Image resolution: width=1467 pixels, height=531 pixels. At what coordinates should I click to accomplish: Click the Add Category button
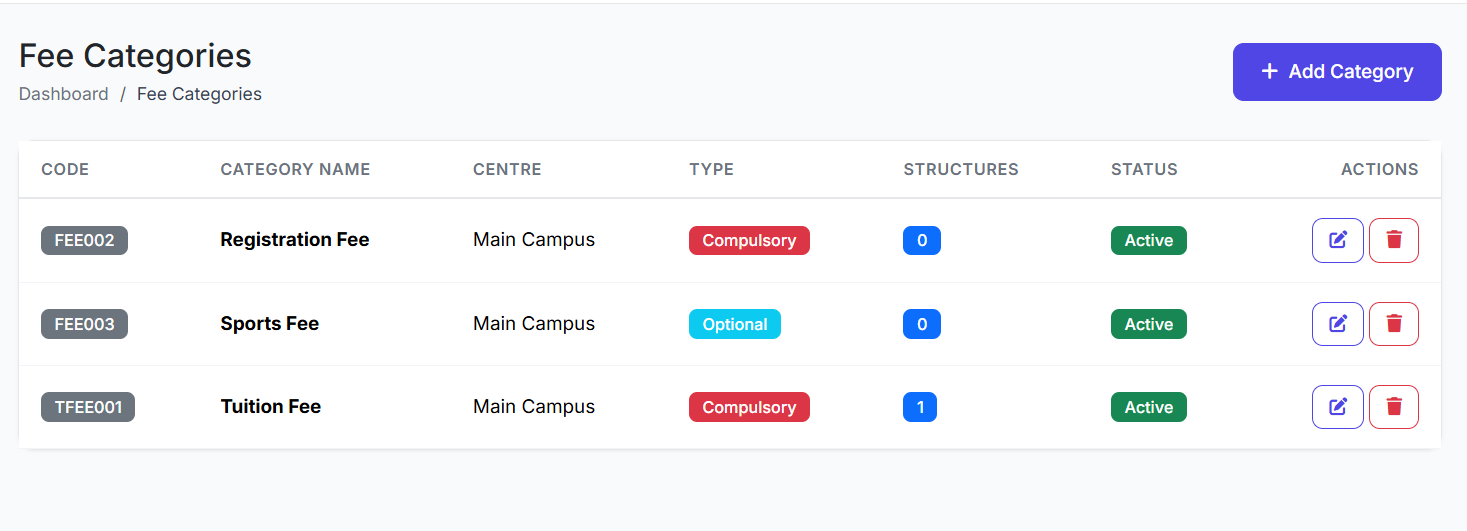[1337, 72]
